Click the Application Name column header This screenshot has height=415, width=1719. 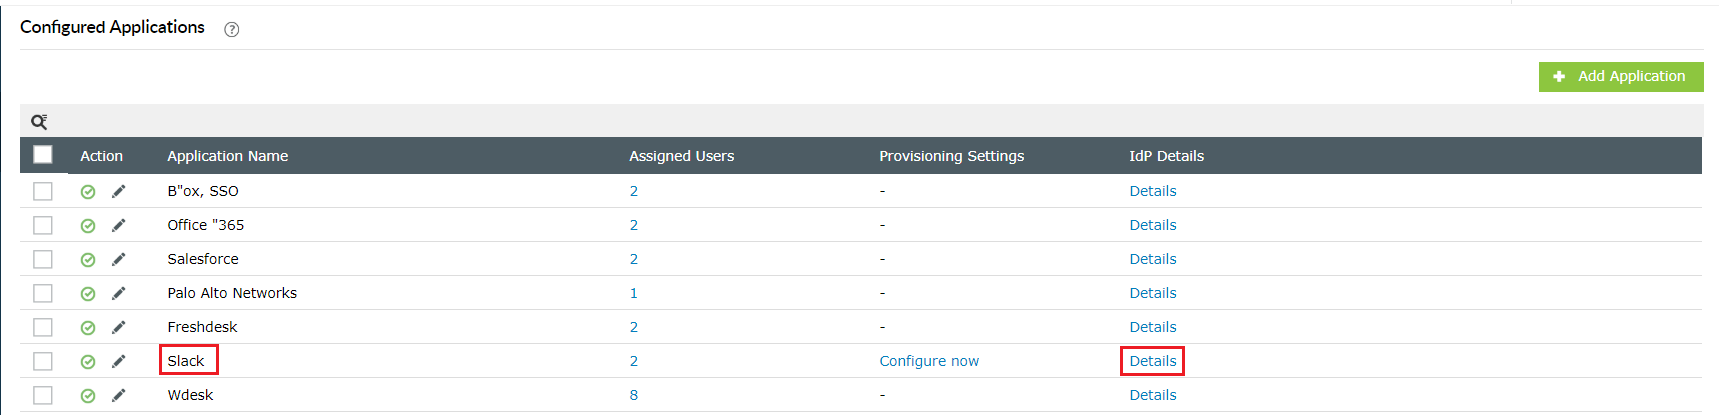point(227,156)
